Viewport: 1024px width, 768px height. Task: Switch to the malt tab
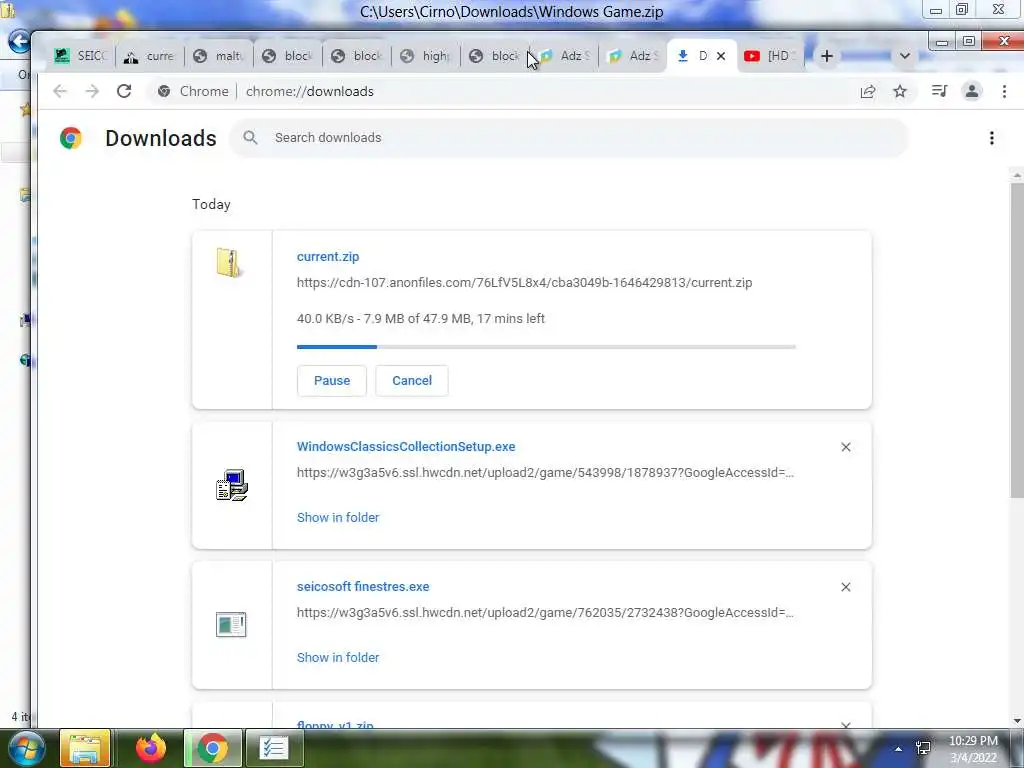point(219,56)
